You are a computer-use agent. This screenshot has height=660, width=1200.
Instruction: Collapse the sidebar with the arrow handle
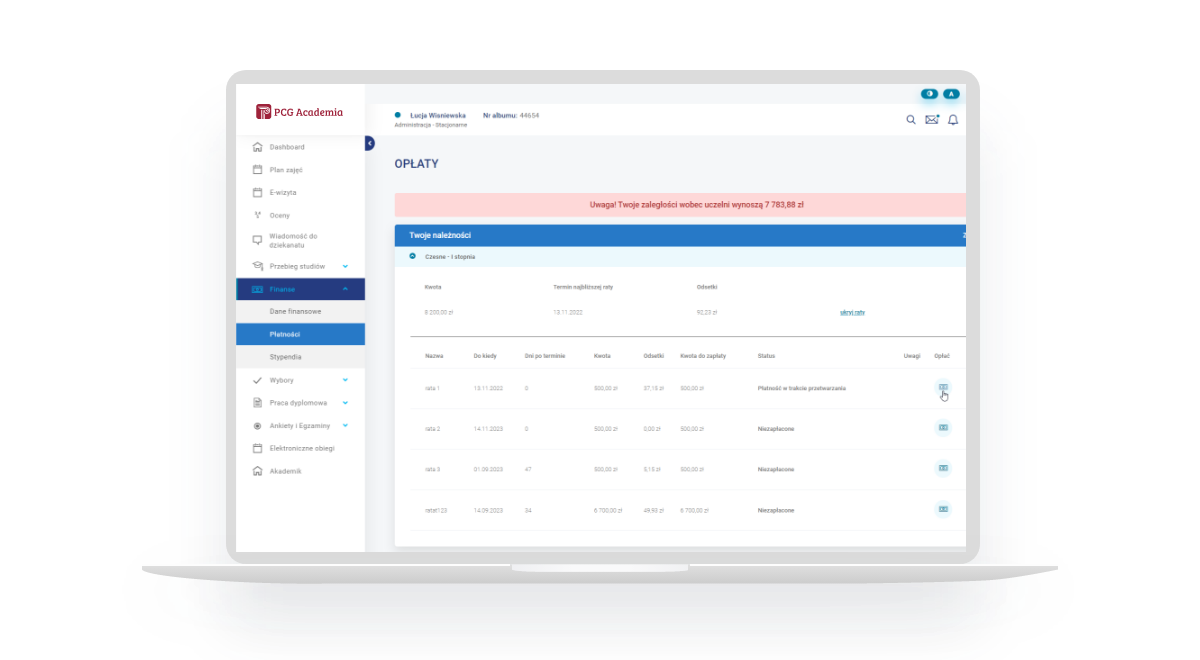[369, 144]
